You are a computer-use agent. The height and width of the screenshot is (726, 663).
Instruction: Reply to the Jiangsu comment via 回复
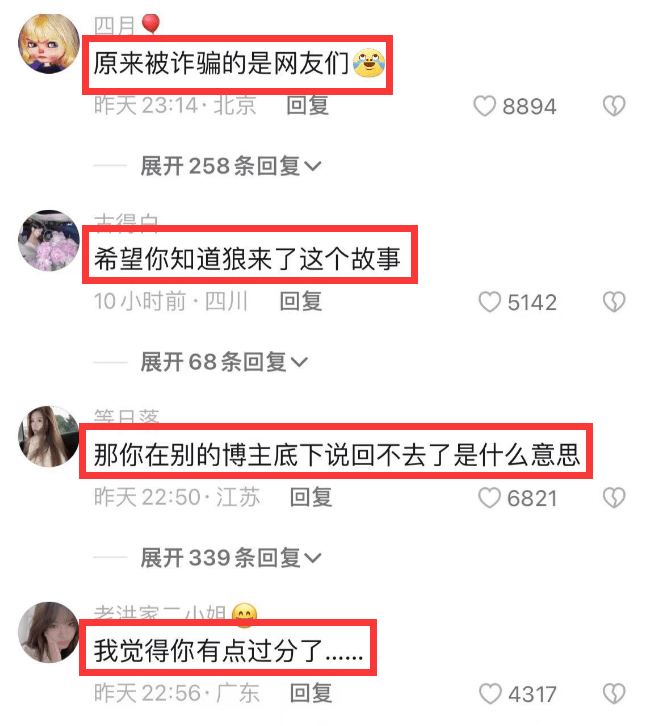coord(311,497)
